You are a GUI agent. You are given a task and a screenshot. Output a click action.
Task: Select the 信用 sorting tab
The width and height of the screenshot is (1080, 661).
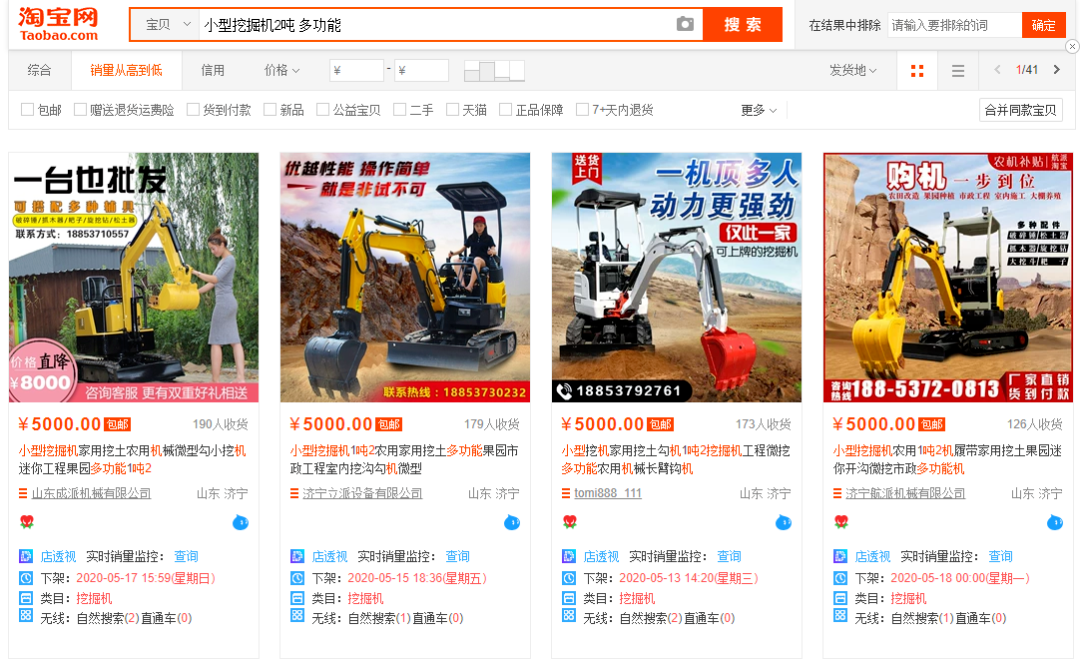pos(212,70)
